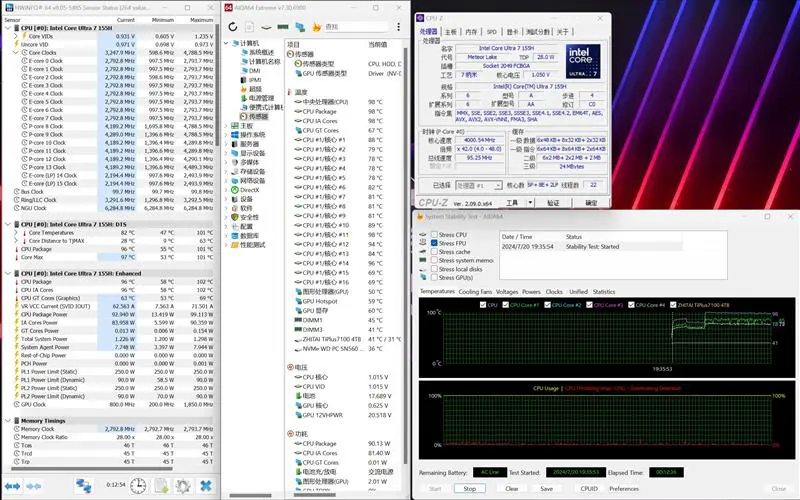
Task: Switch to CPU-Z 内存 tab
Action: (x=471, y=32)
